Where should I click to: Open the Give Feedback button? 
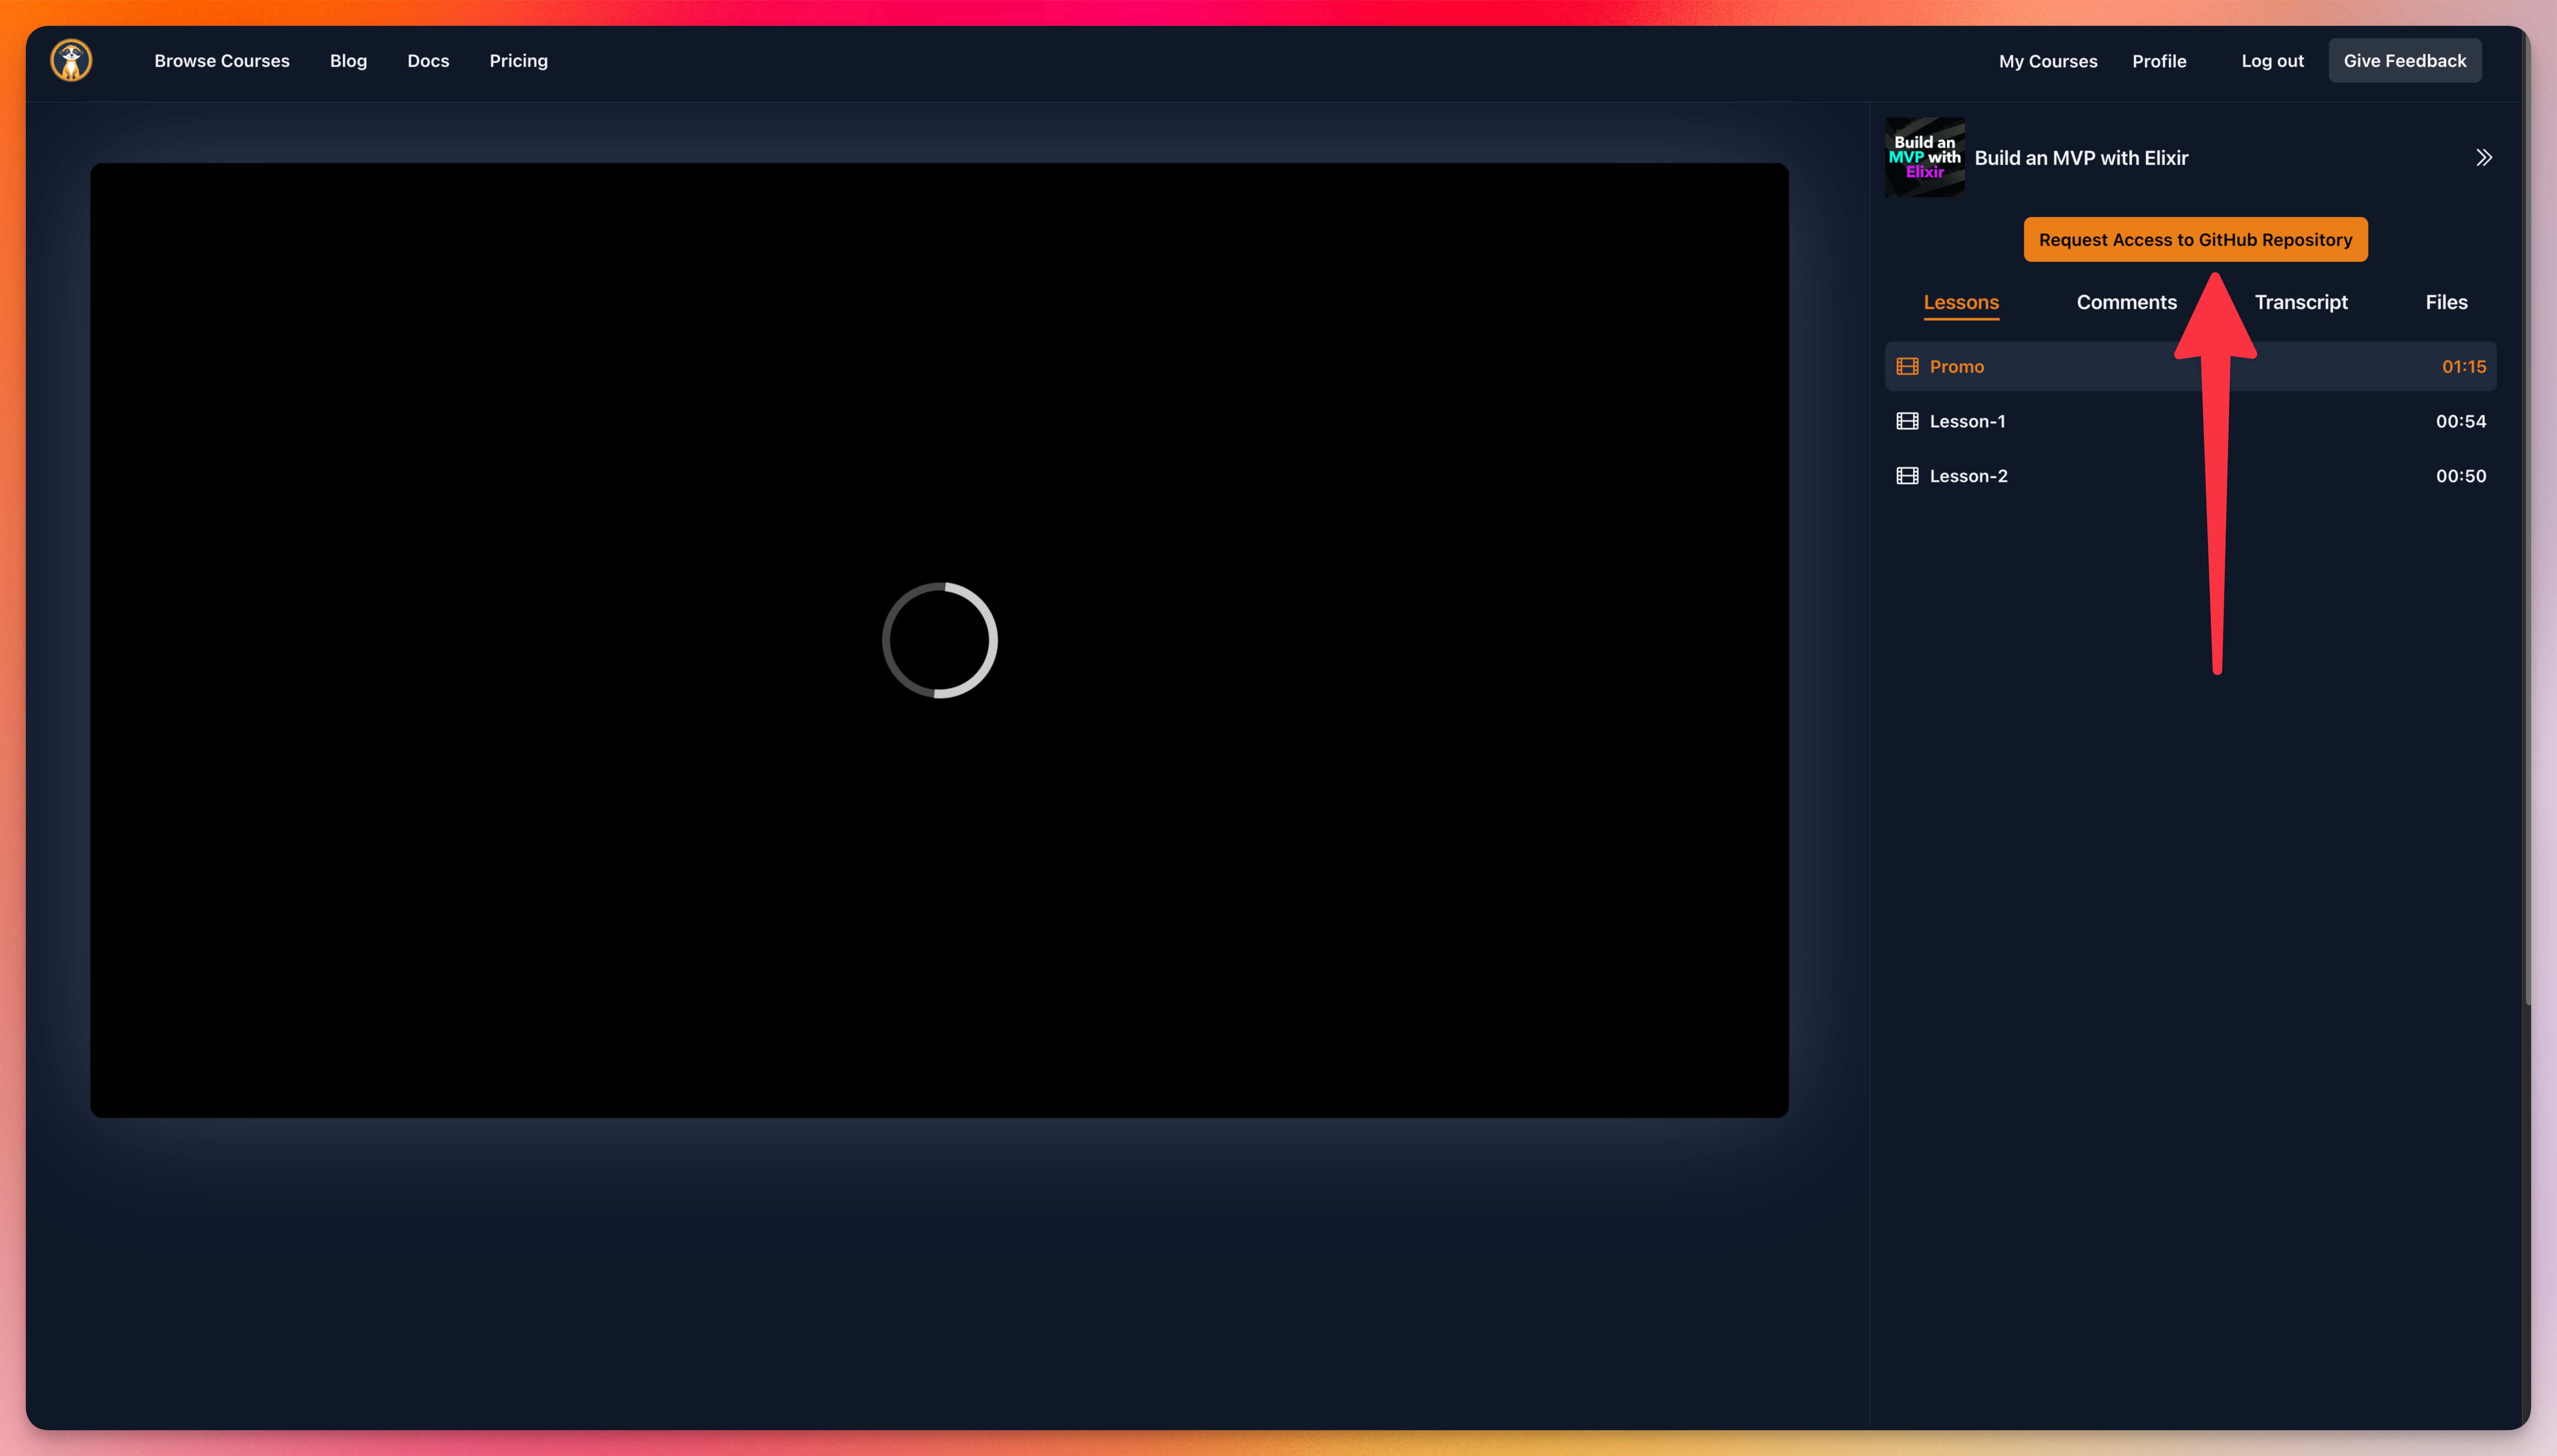point(2404,61)
